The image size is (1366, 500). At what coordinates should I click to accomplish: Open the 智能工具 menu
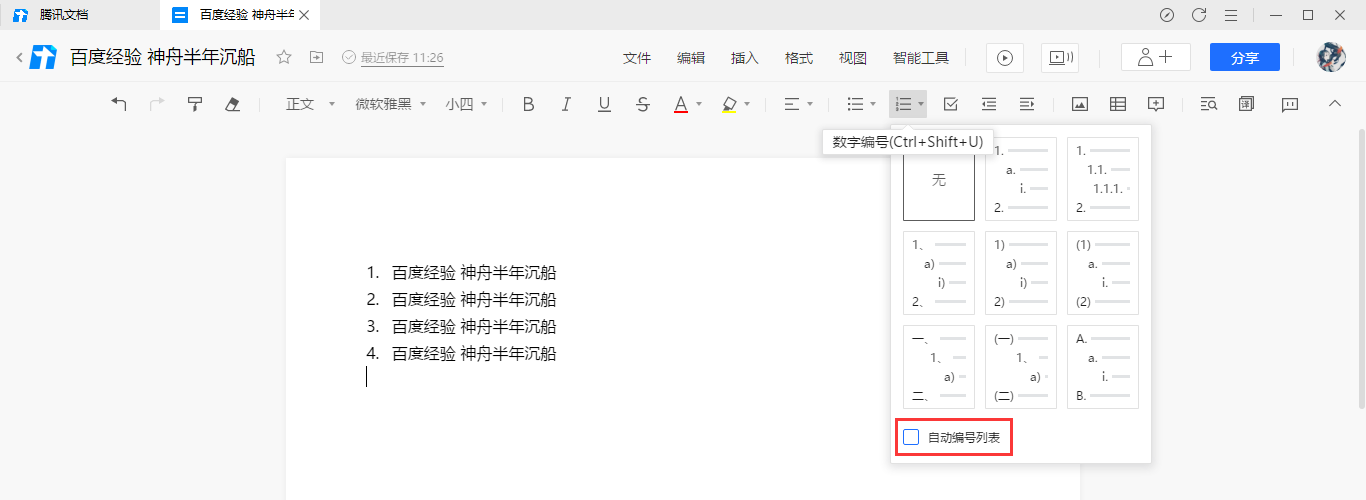point(920,58)
